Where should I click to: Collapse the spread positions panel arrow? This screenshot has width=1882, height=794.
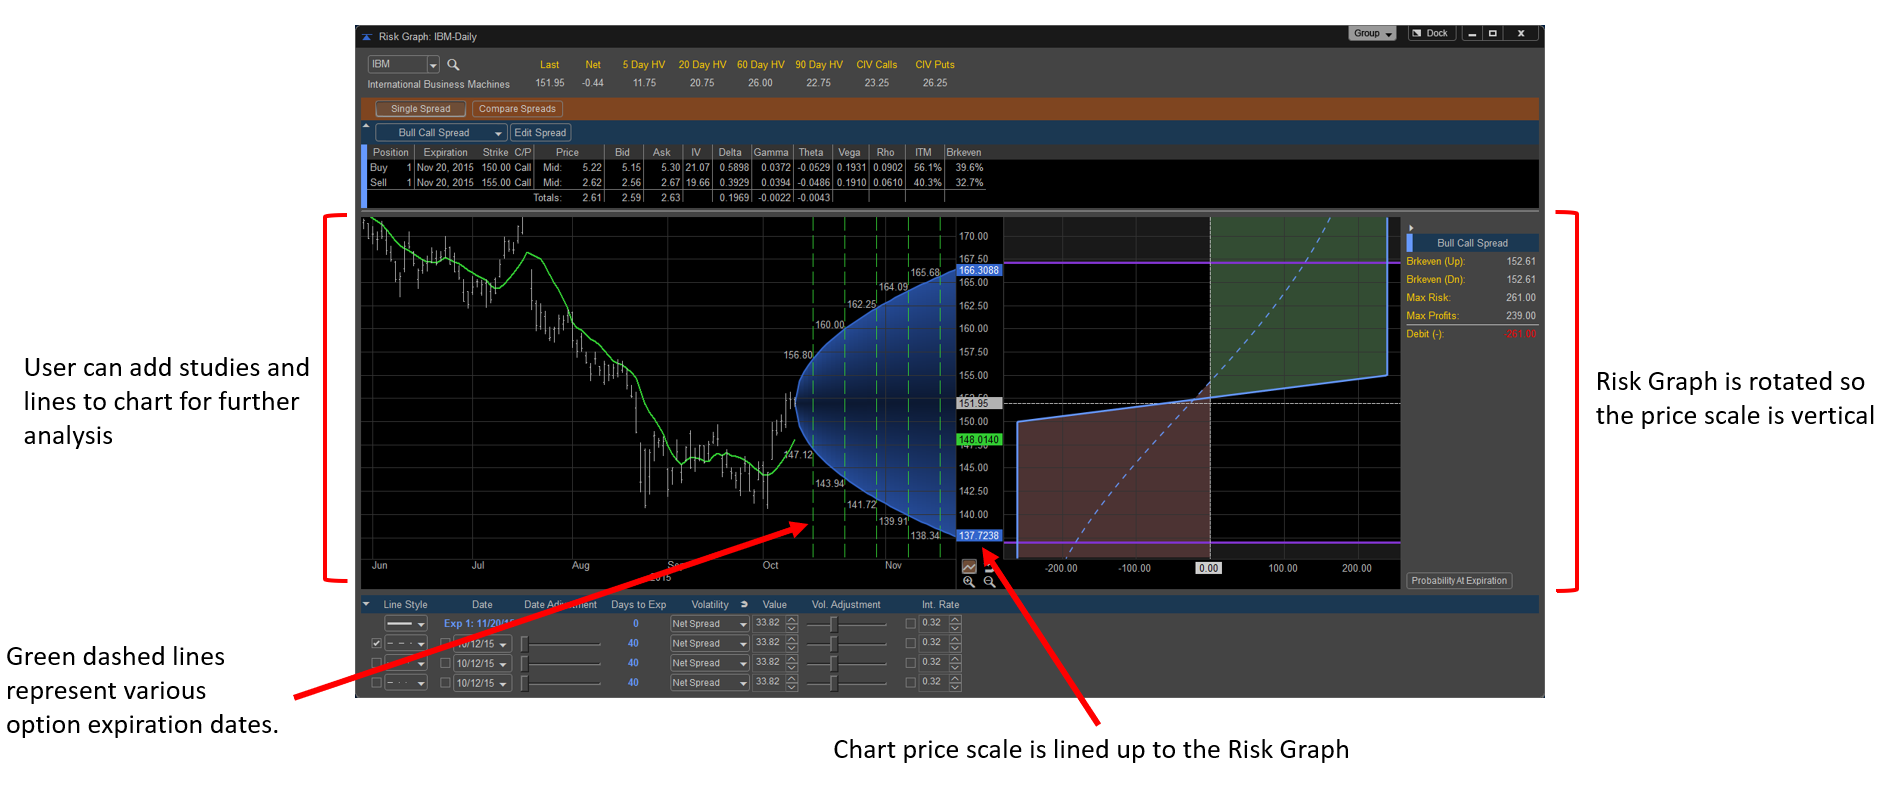click(366, 125)
